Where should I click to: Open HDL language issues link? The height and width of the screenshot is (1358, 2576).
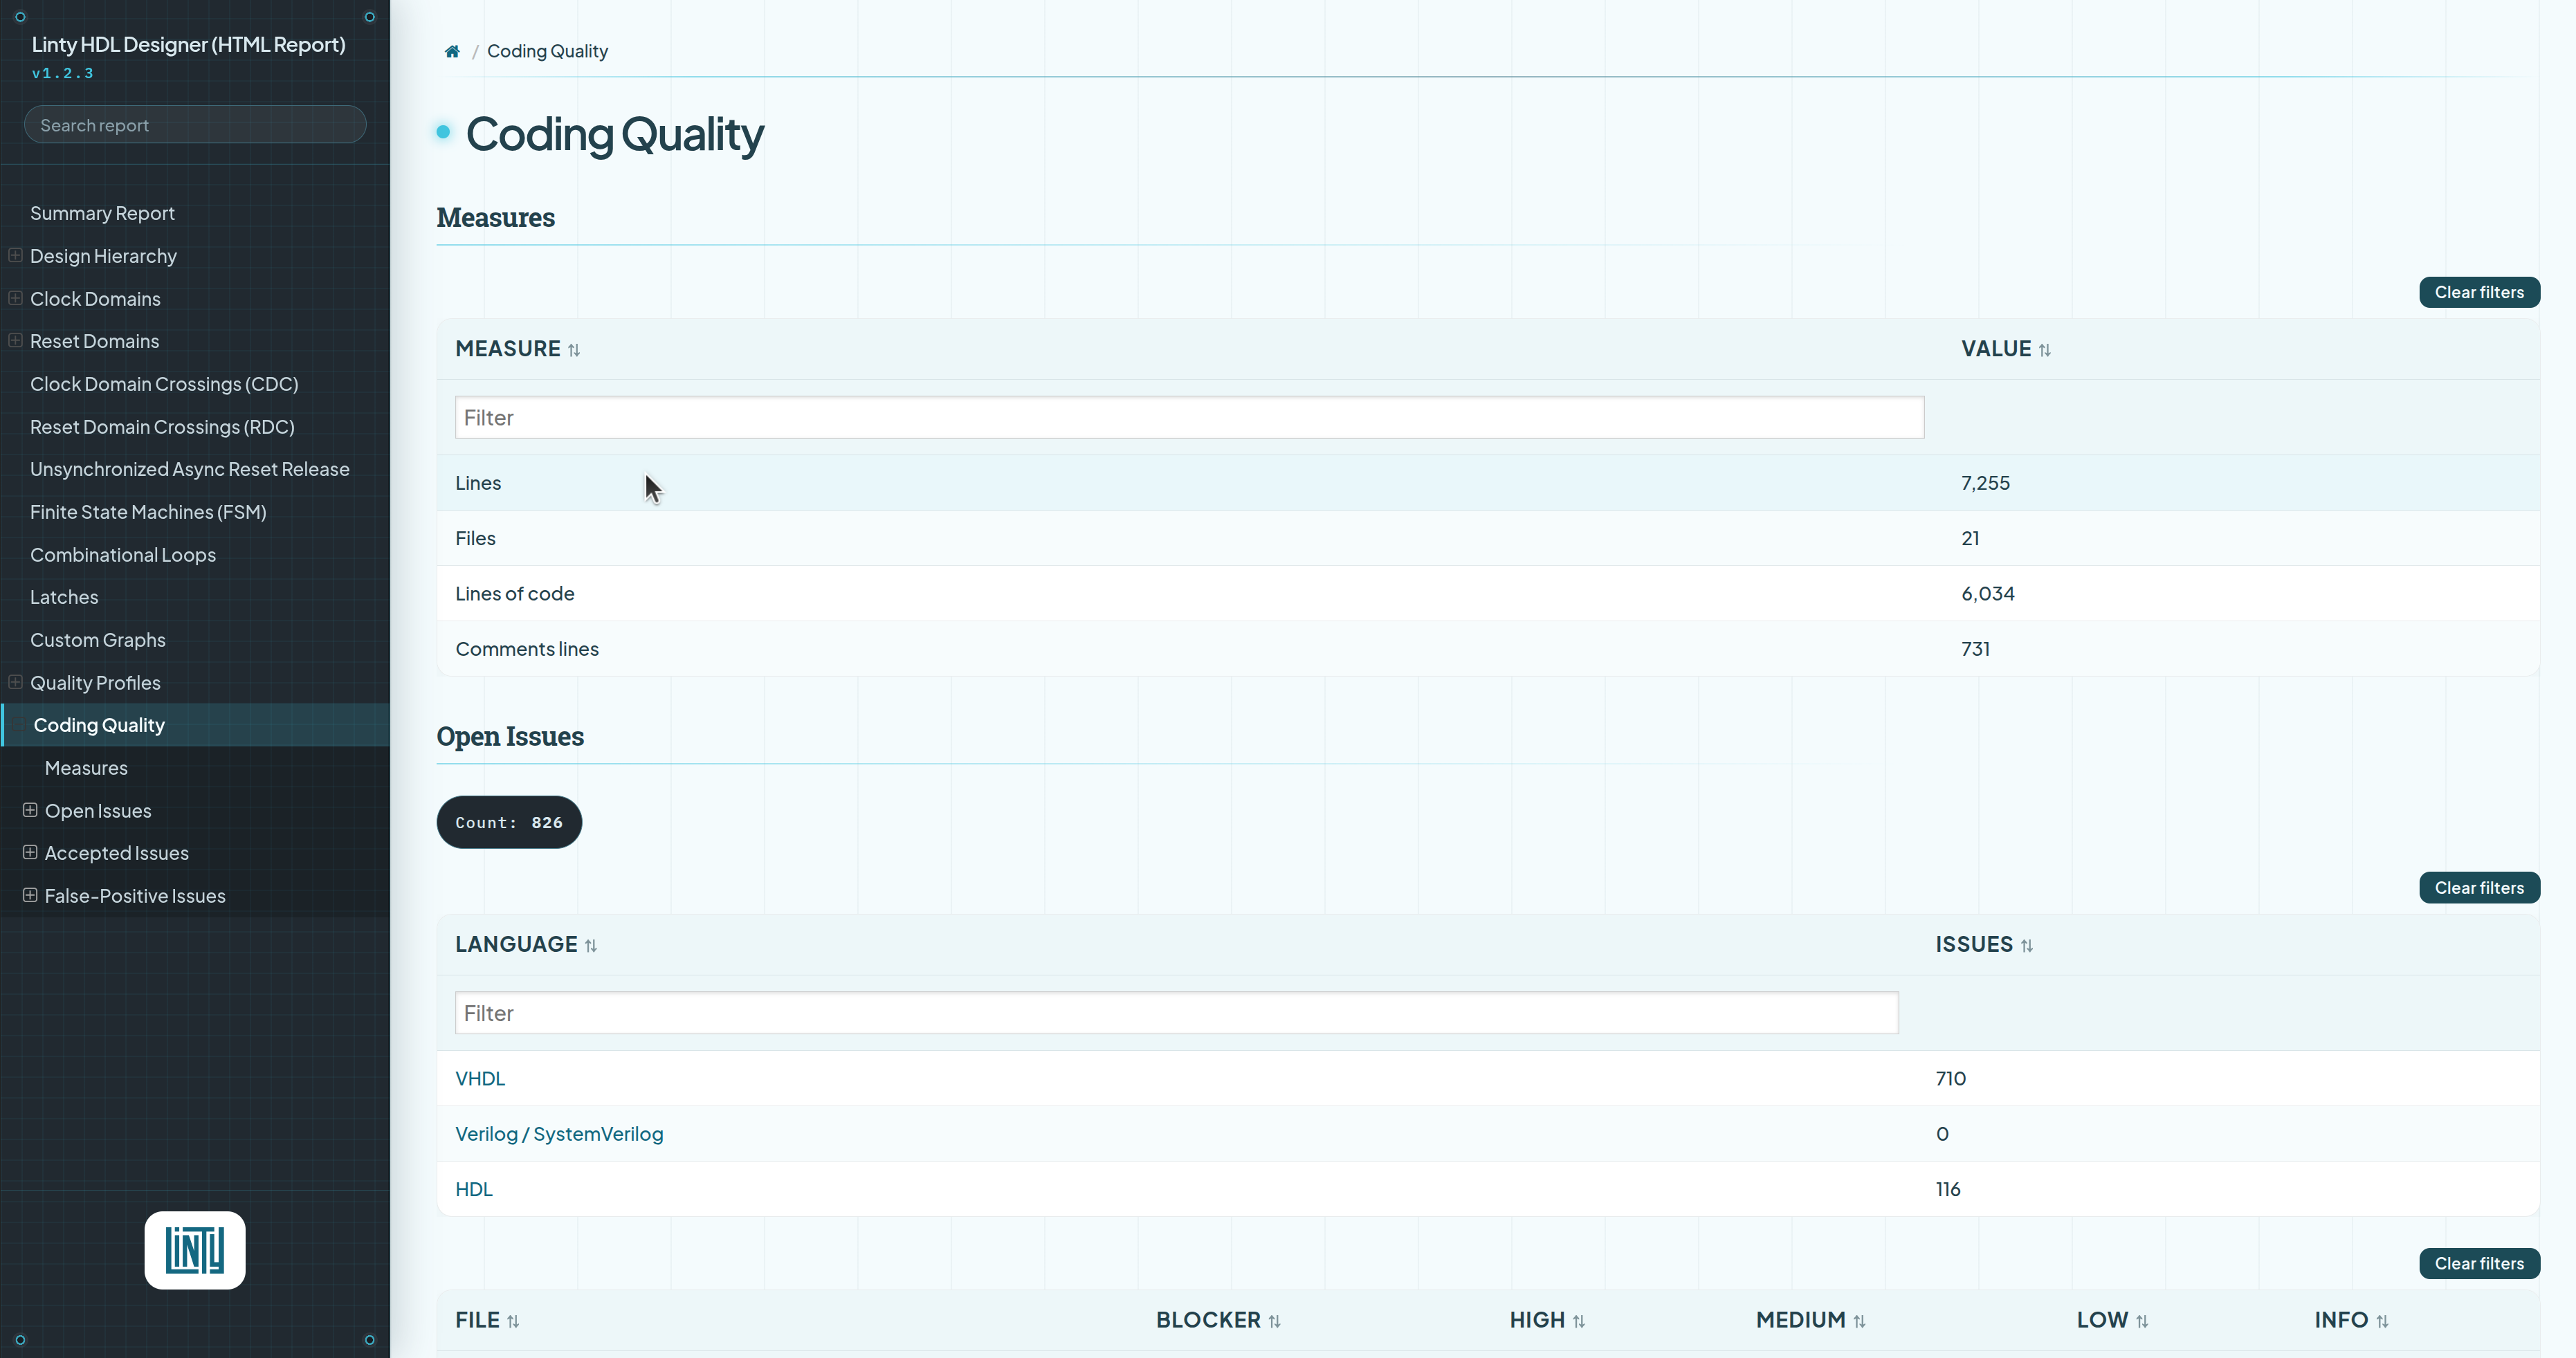474,1189
